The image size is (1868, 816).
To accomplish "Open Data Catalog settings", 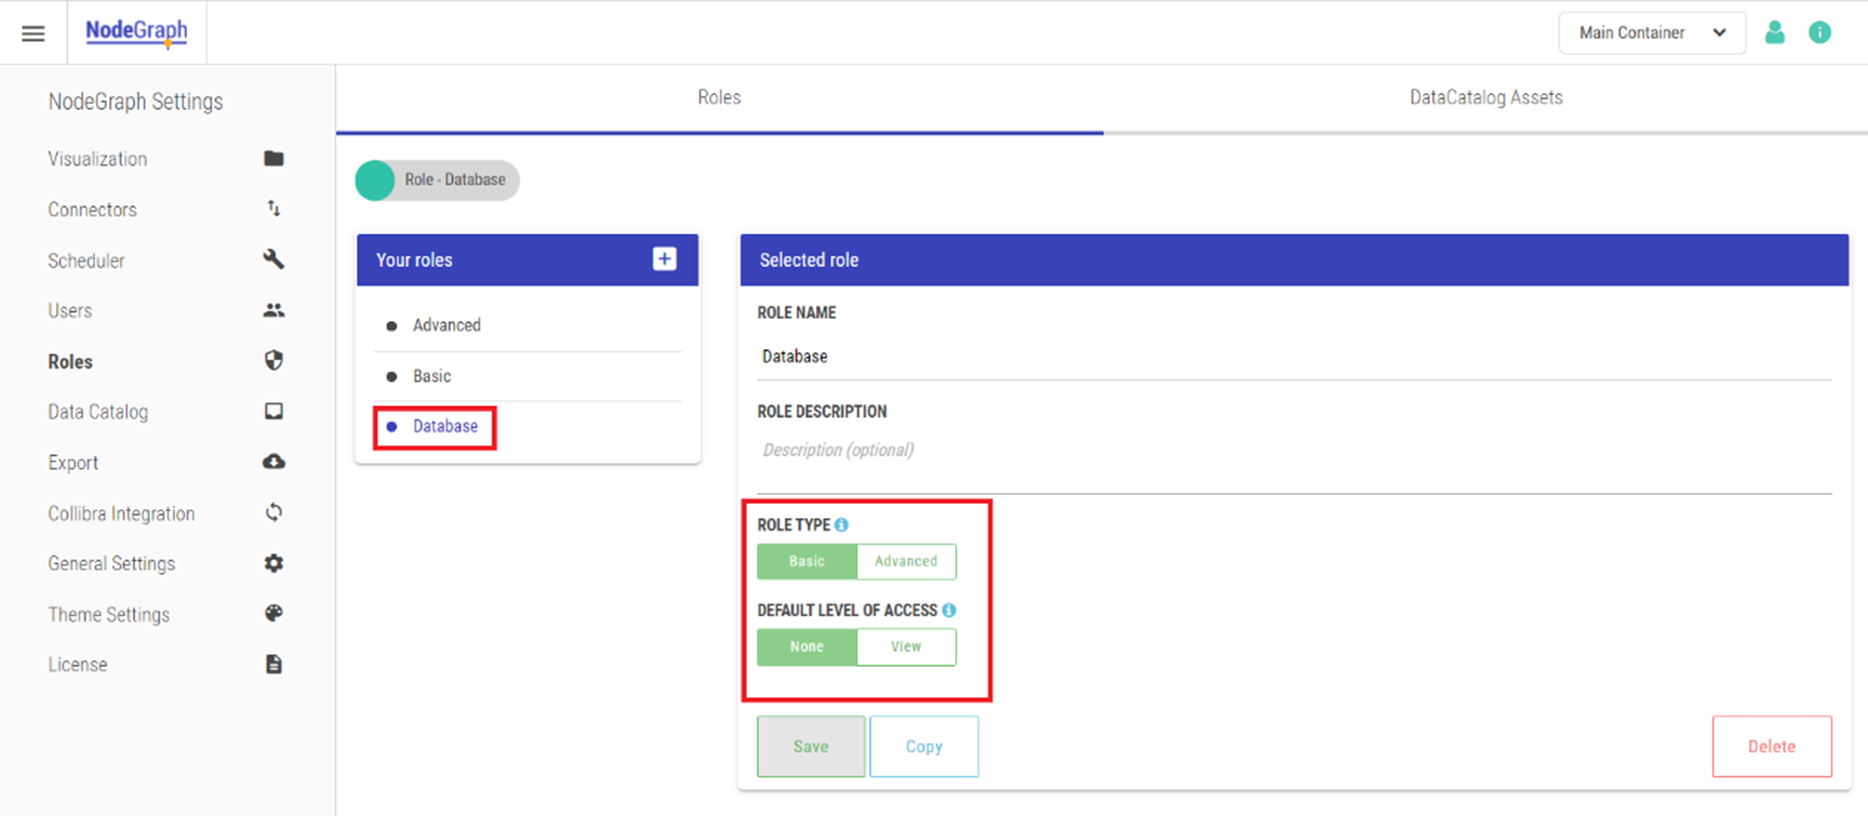I will [x=98, y=412].
